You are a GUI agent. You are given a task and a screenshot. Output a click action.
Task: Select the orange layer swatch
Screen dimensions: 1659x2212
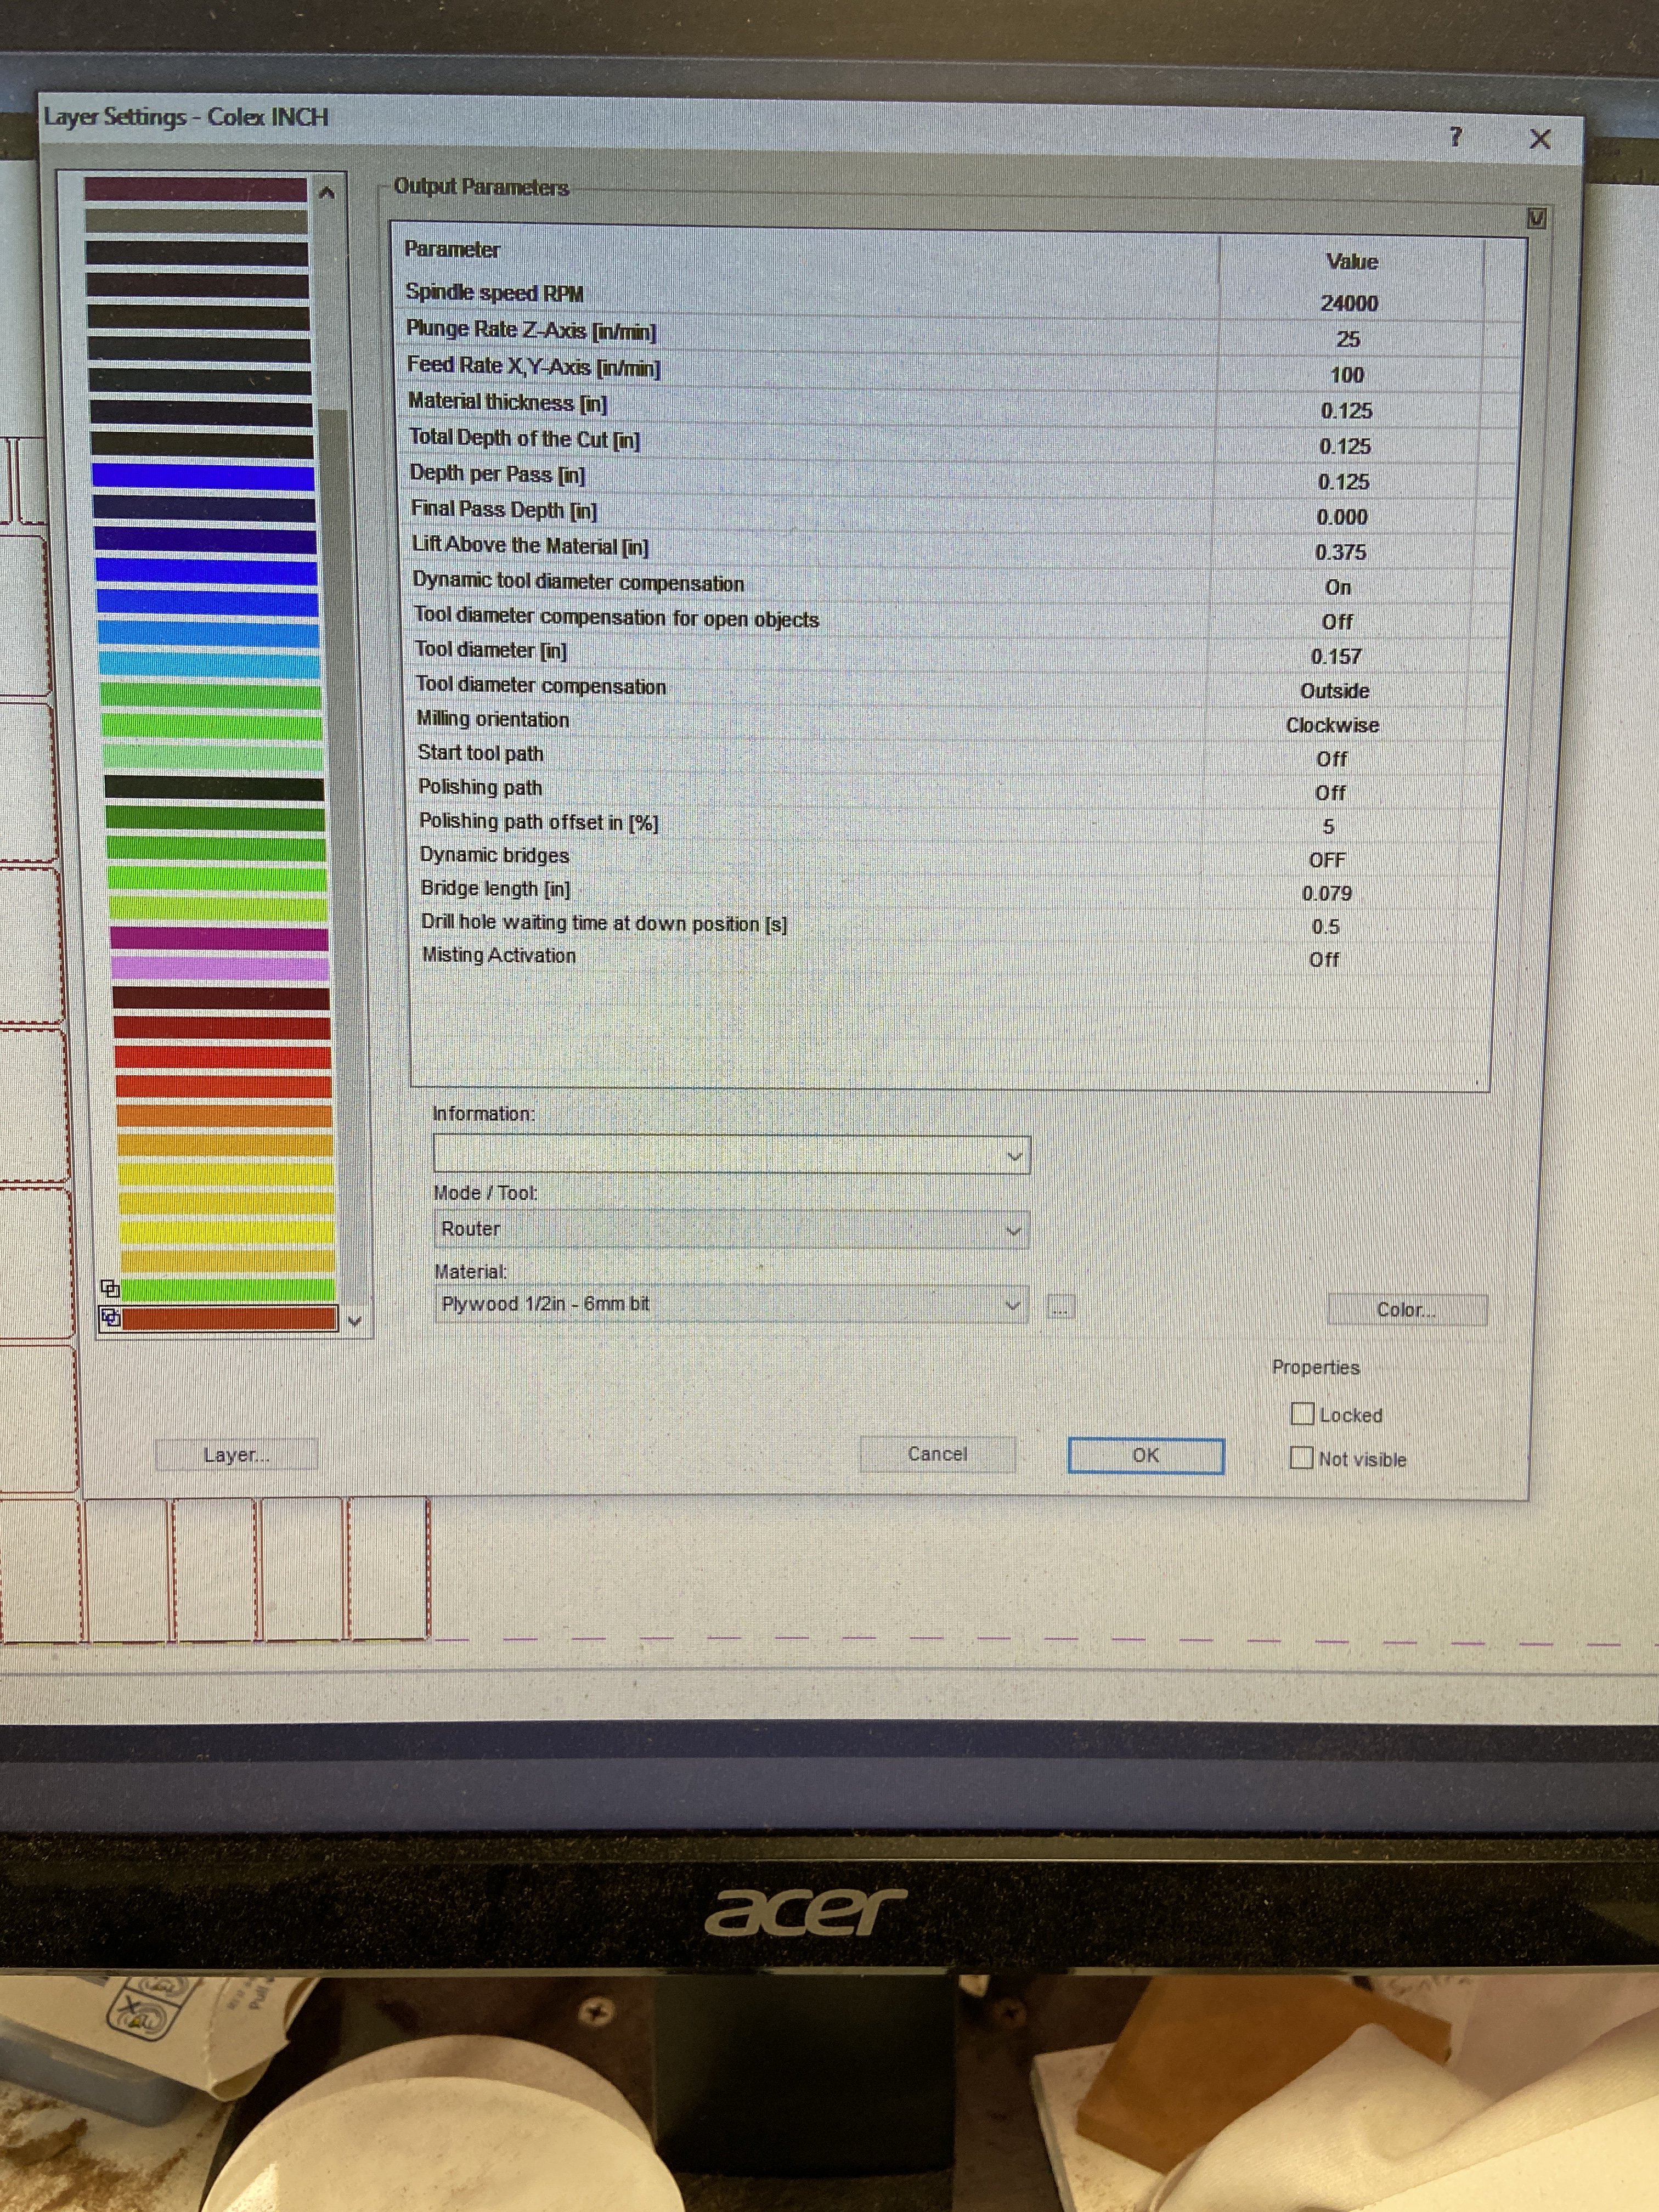223,1115
